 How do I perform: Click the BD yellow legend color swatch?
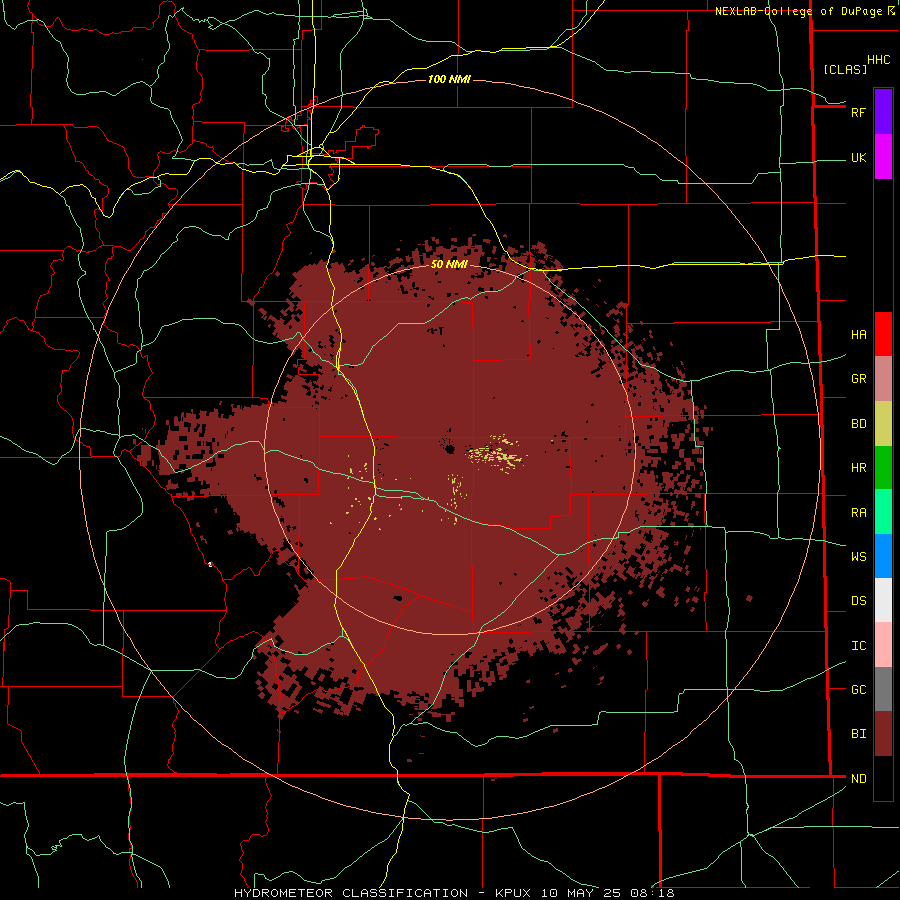[x=883, y=424]
